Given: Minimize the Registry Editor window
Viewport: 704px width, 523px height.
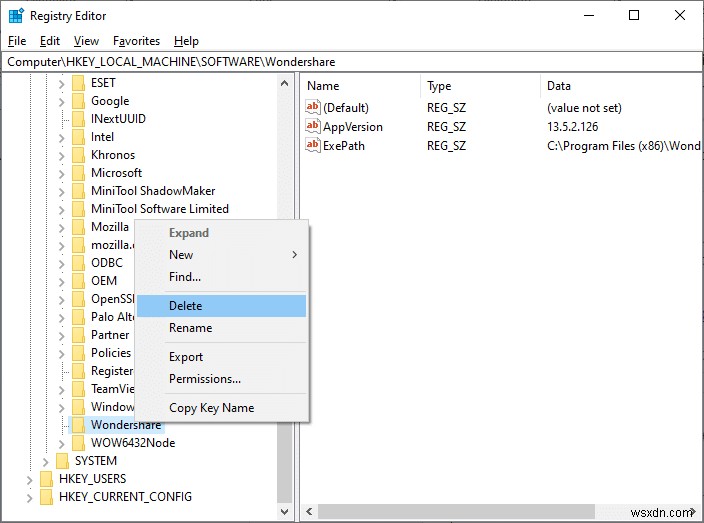Looking at the screenshot, I should (x=589, y=15).
